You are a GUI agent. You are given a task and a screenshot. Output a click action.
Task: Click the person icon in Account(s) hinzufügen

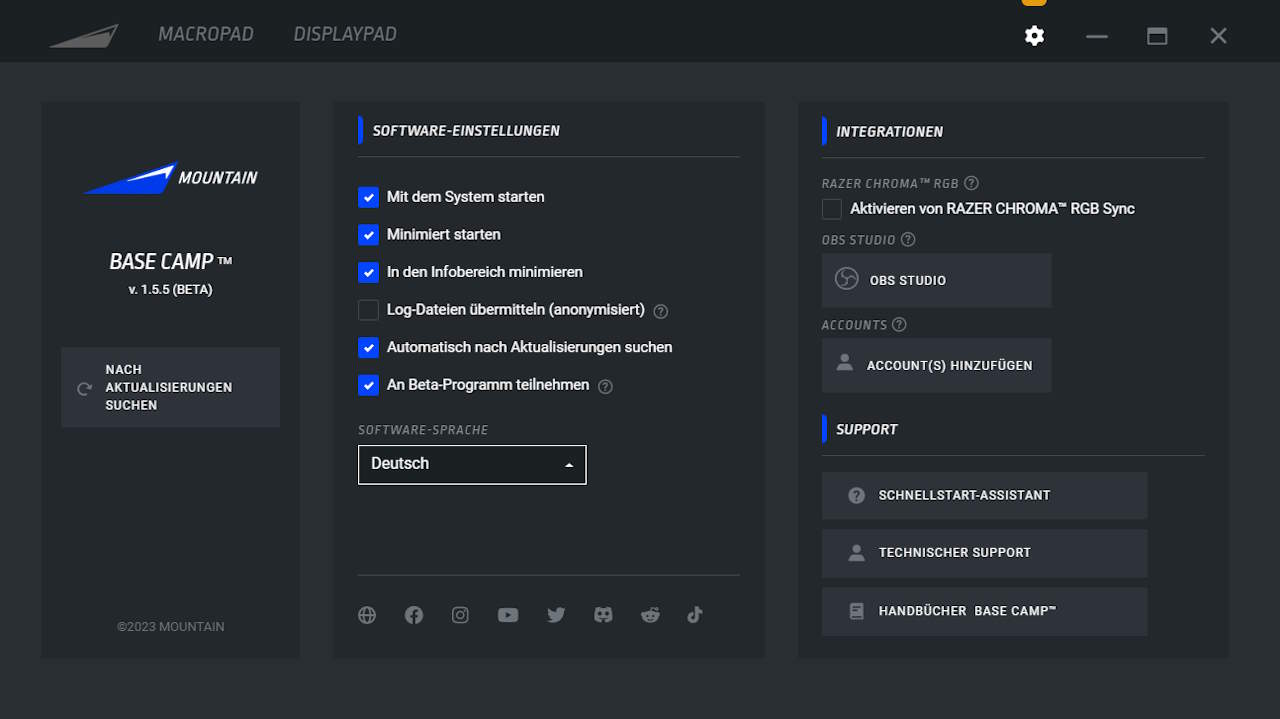click(x=845, y=363)
